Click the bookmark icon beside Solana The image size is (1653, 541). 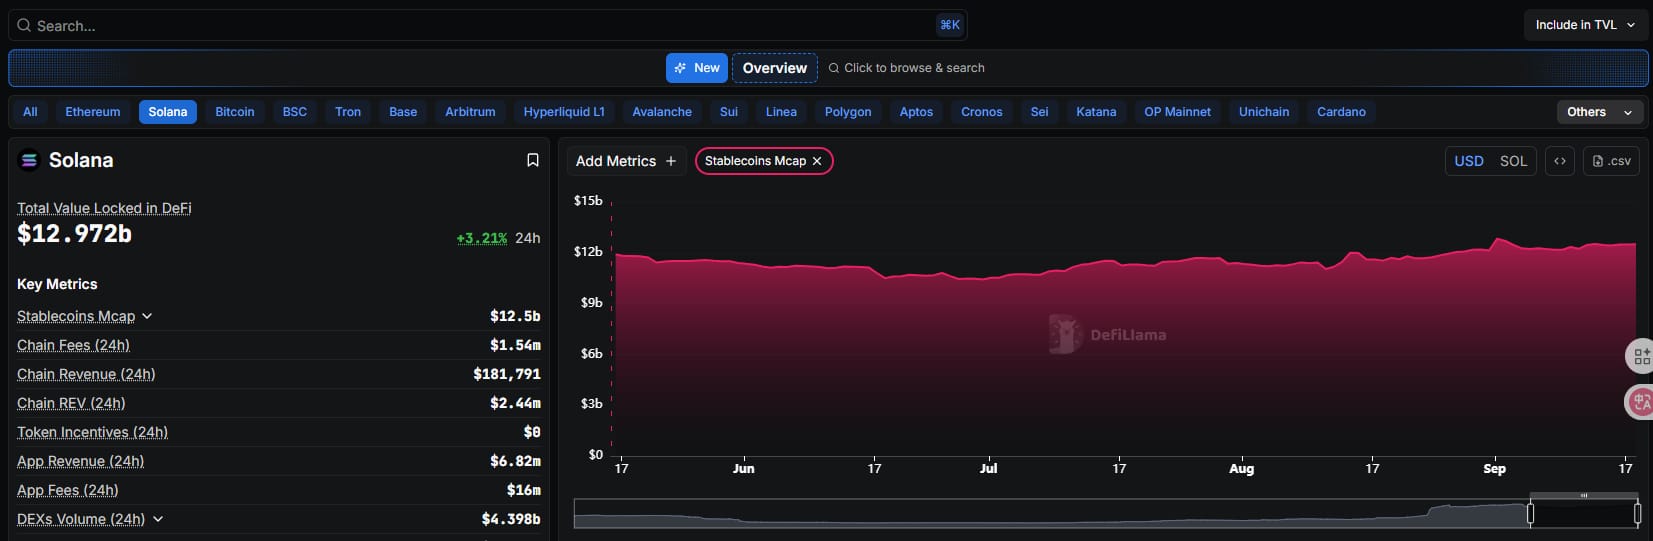533,160
